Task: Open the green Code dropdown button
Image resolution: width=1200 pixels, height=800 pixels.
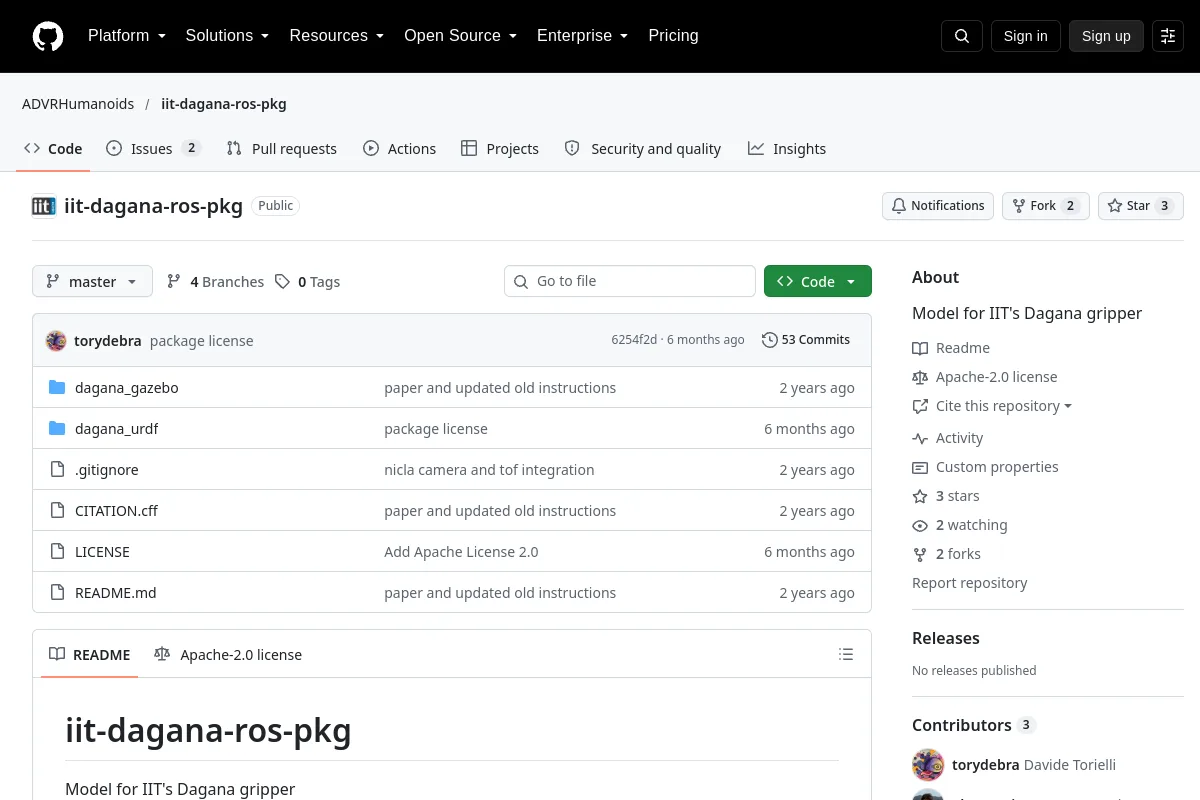Action: click(x=818, y=282)
